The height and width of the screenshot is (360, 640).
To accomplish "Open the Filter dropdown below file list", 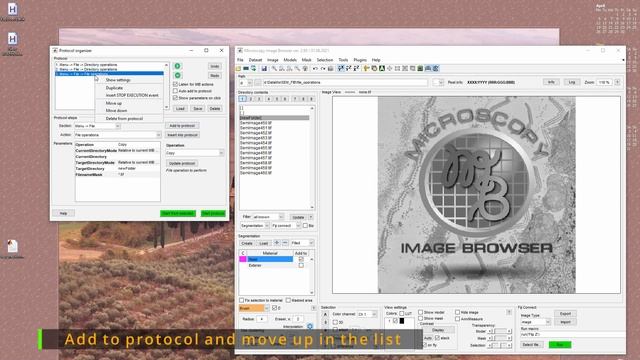I will [268, 217].
